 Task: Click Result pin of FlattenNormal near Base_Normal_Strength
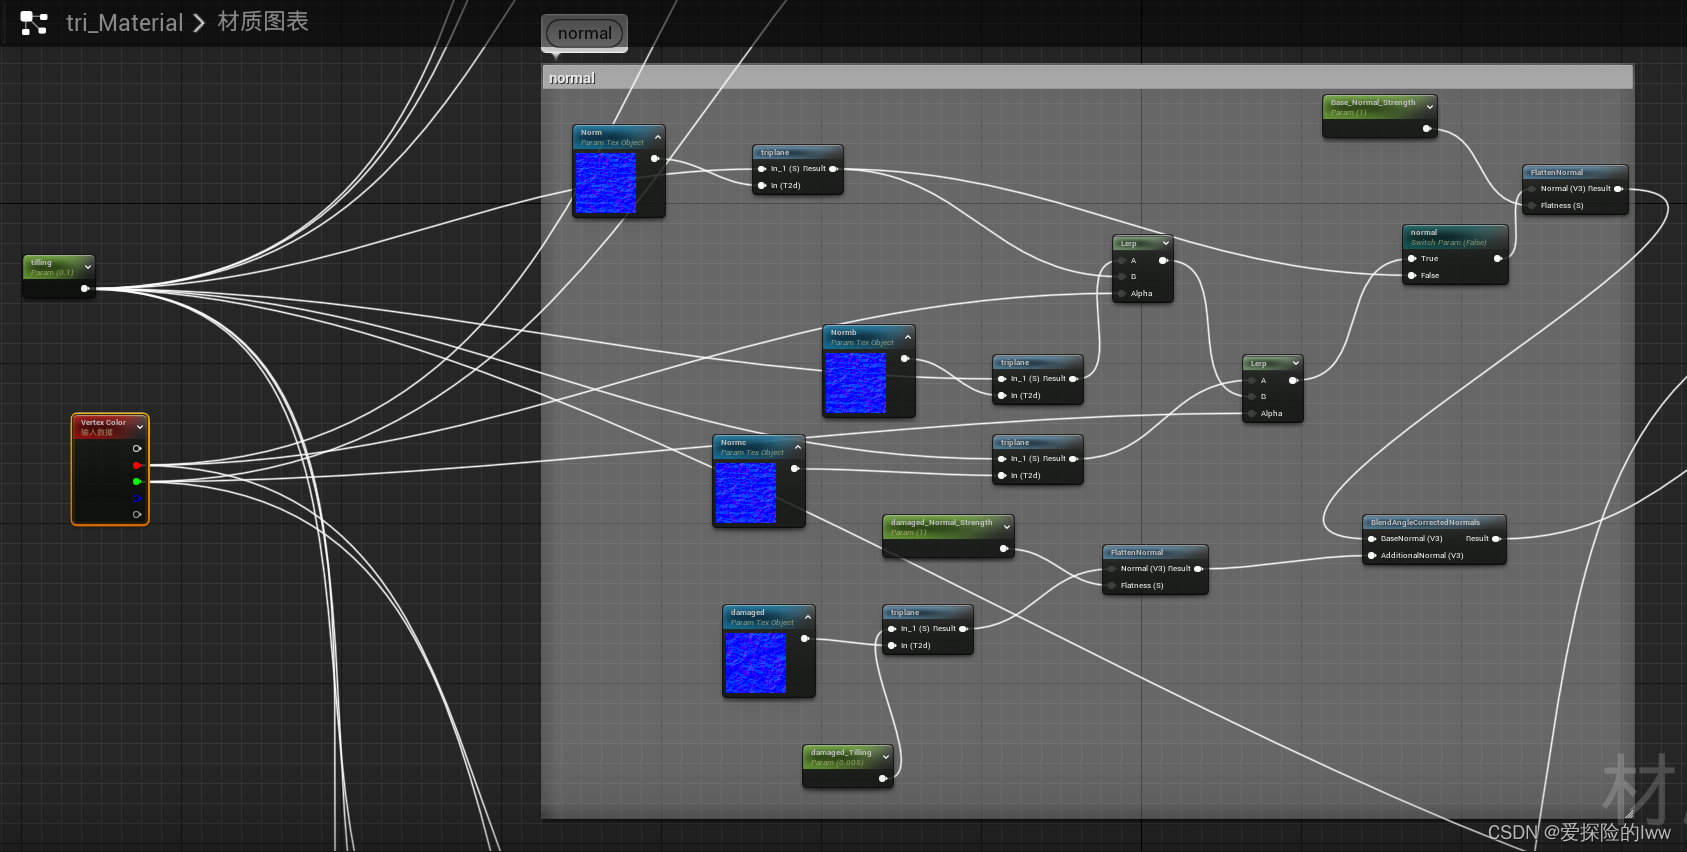[1618, 189]
